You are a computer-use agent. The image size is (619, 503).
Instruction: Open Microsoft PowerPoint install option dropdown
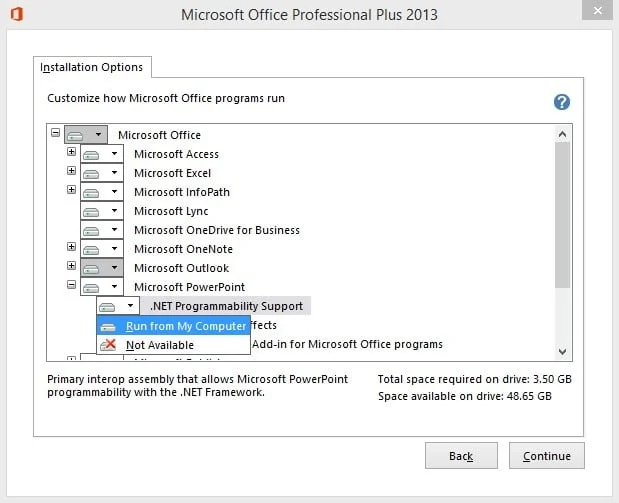(x=102, y=287)
